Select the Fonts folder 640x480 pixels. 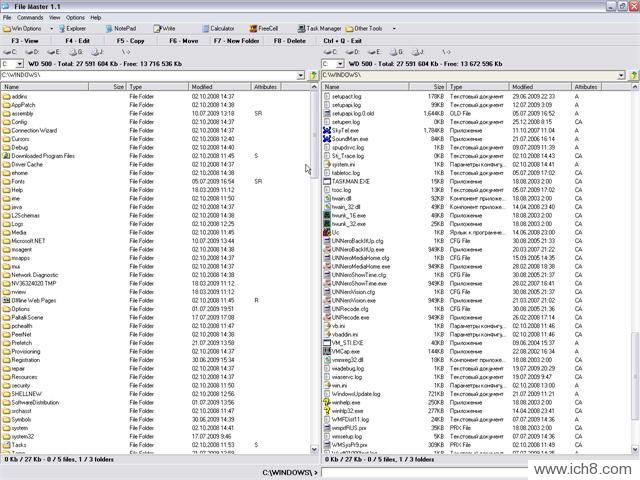click(x=18, y=182)
